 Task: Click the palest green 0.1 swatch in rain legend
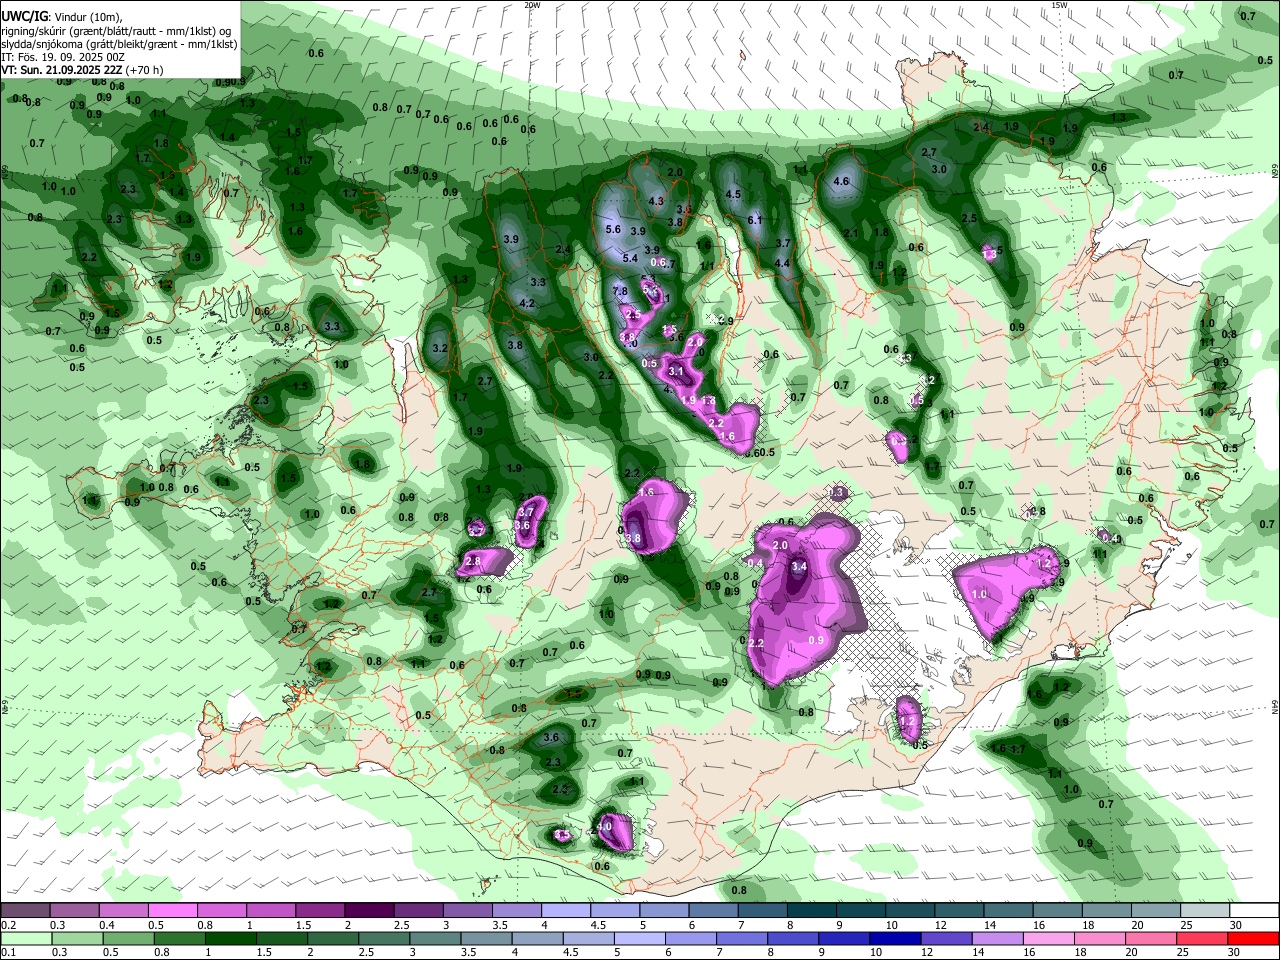pos(24,938)
